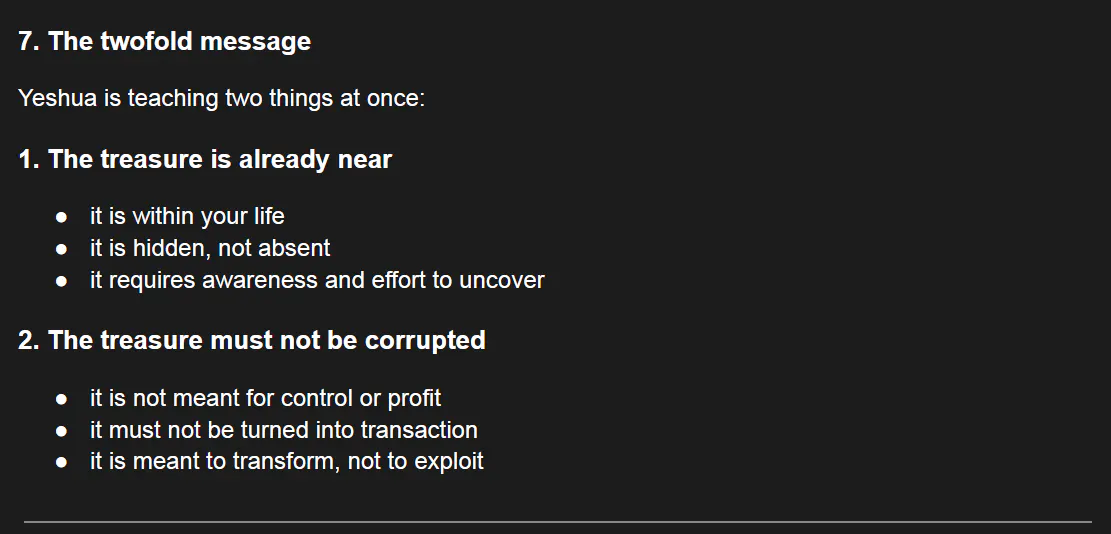Viewport: 1111px width, 534px height.
Task: Click the line about awareness and effort to uncover
Action: (x=317, y=280)
